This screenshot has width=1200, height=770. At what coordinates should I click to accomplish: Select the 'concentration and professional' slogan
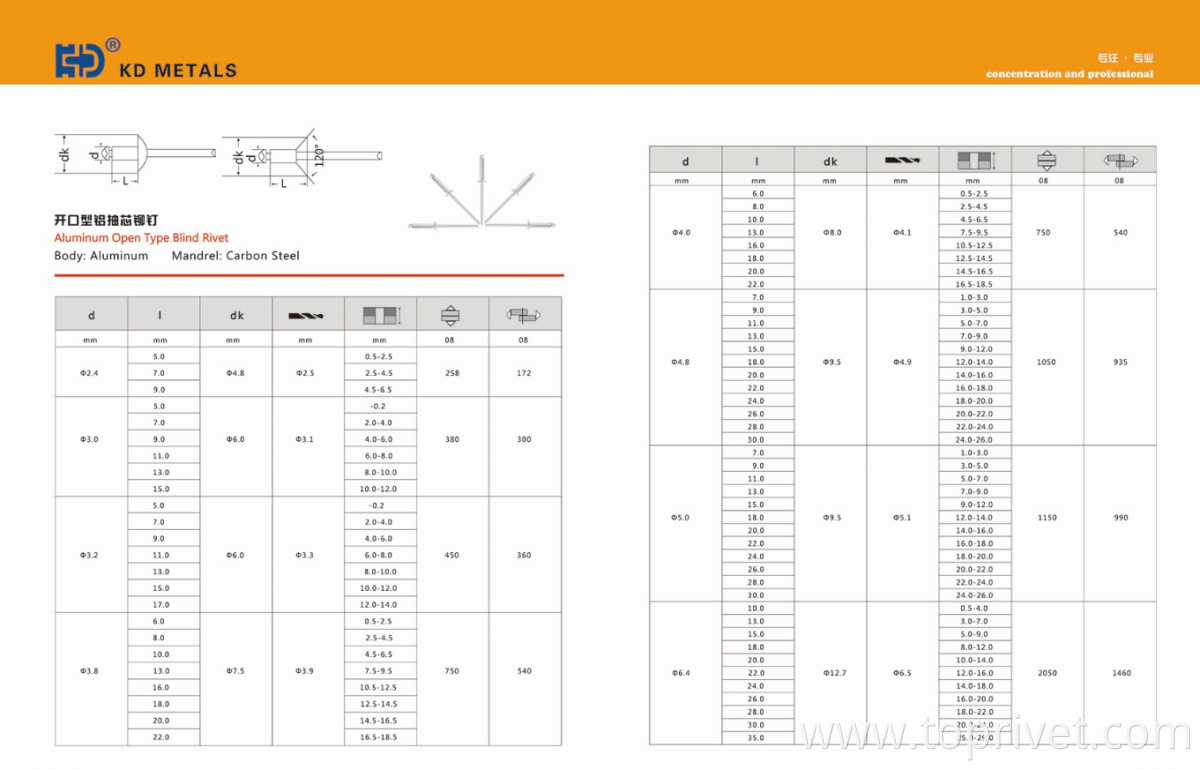(1069, 74)
